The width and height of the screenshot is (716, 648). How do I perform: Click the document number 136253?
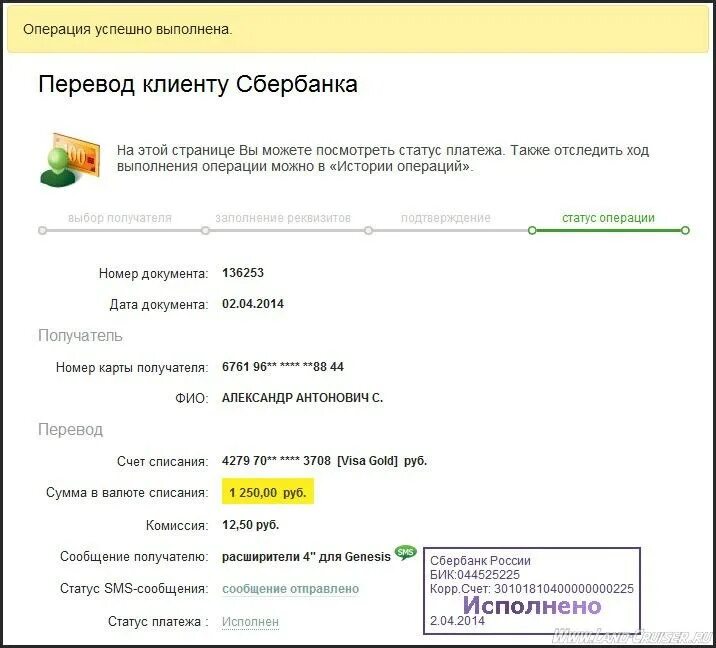(x=243, y=273)
